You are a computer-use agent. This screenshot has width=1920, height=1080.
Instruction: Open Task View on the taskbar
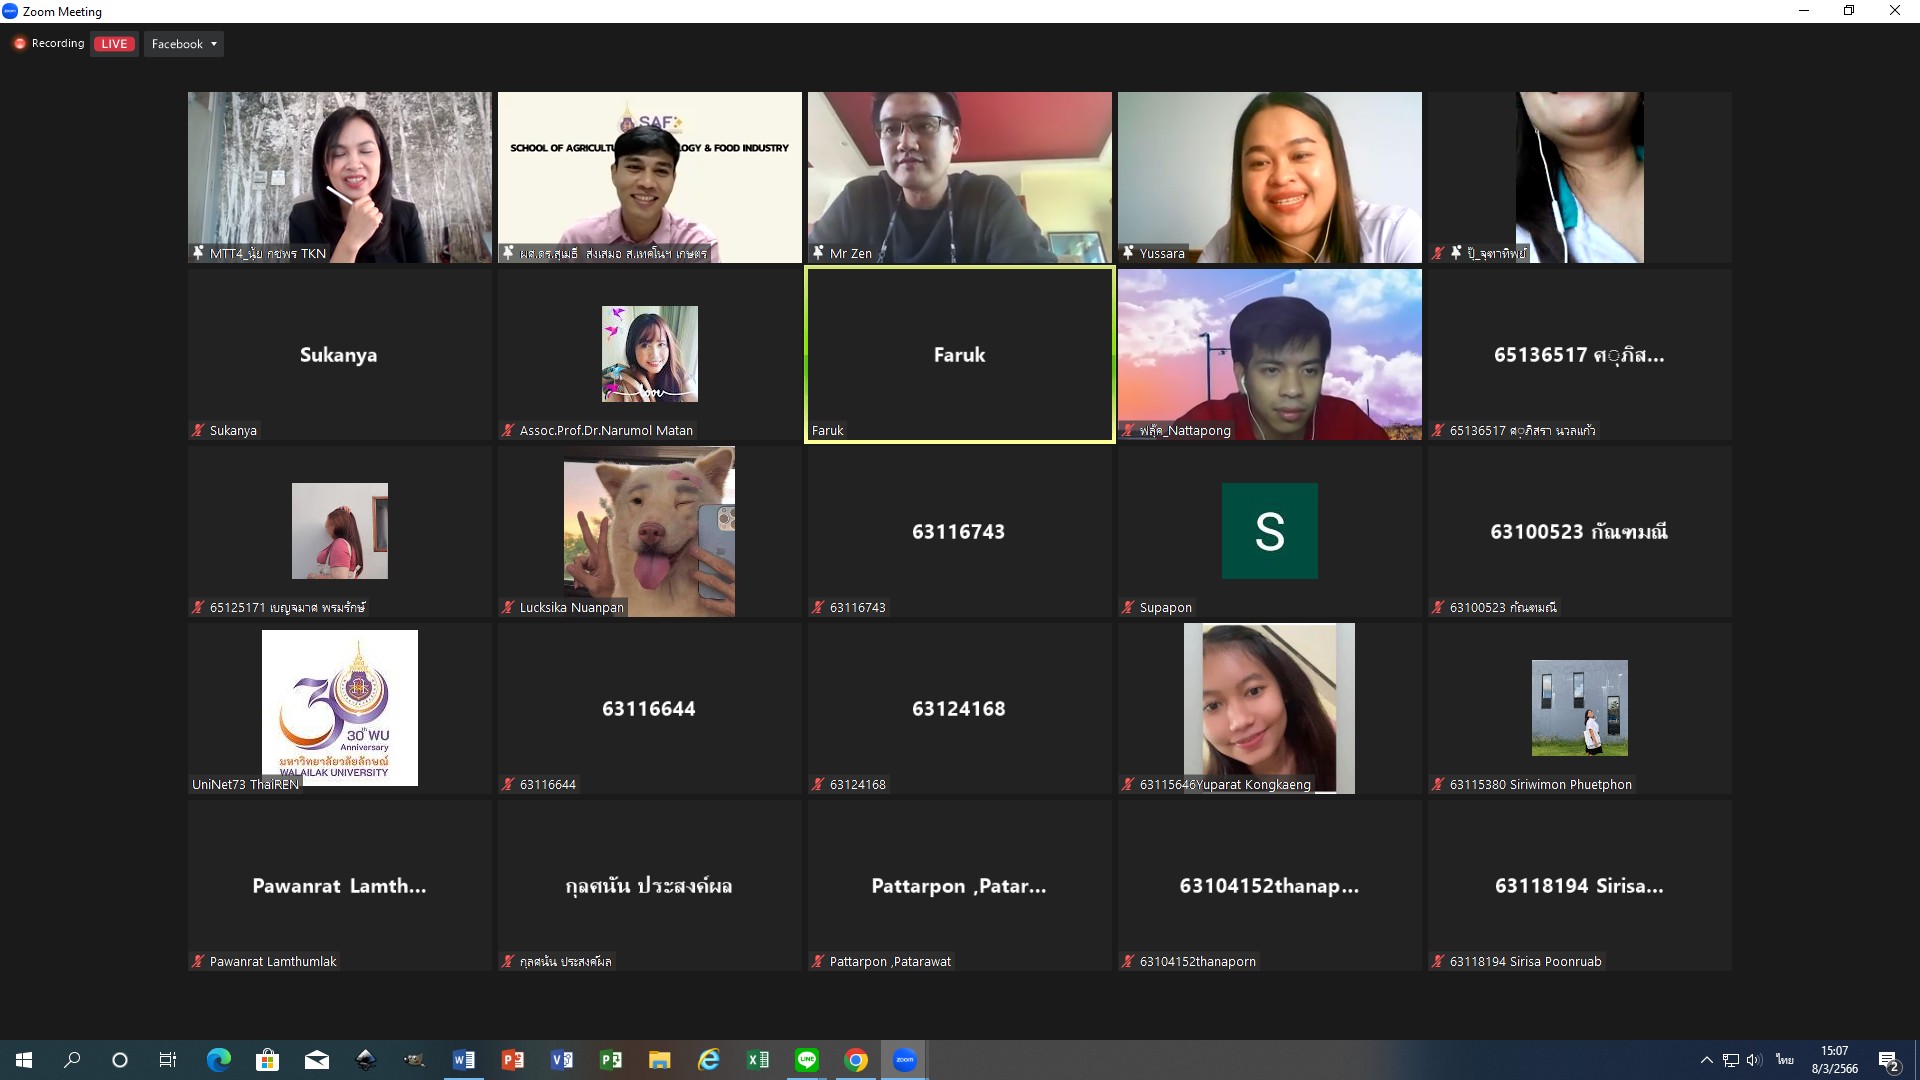coord(168,1060)
